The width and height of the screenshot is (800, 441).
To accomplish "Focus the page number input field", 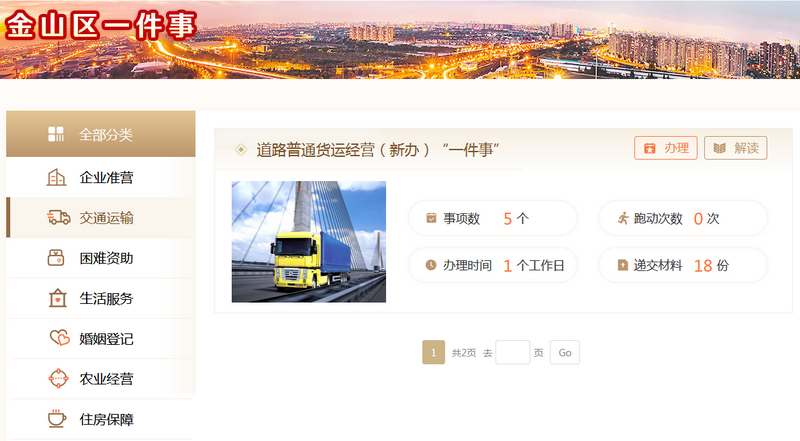I will tap(513, 352).
